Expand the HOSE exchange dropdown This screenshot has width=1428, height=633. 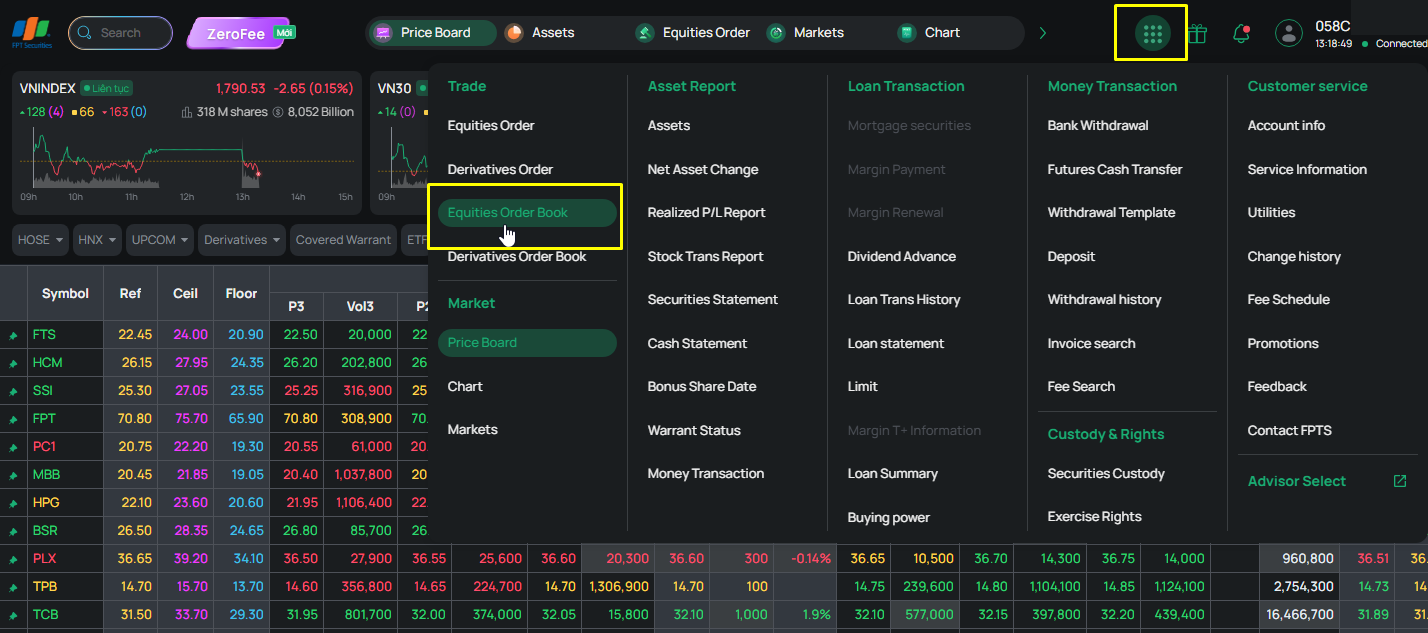(x=41, y=240)
